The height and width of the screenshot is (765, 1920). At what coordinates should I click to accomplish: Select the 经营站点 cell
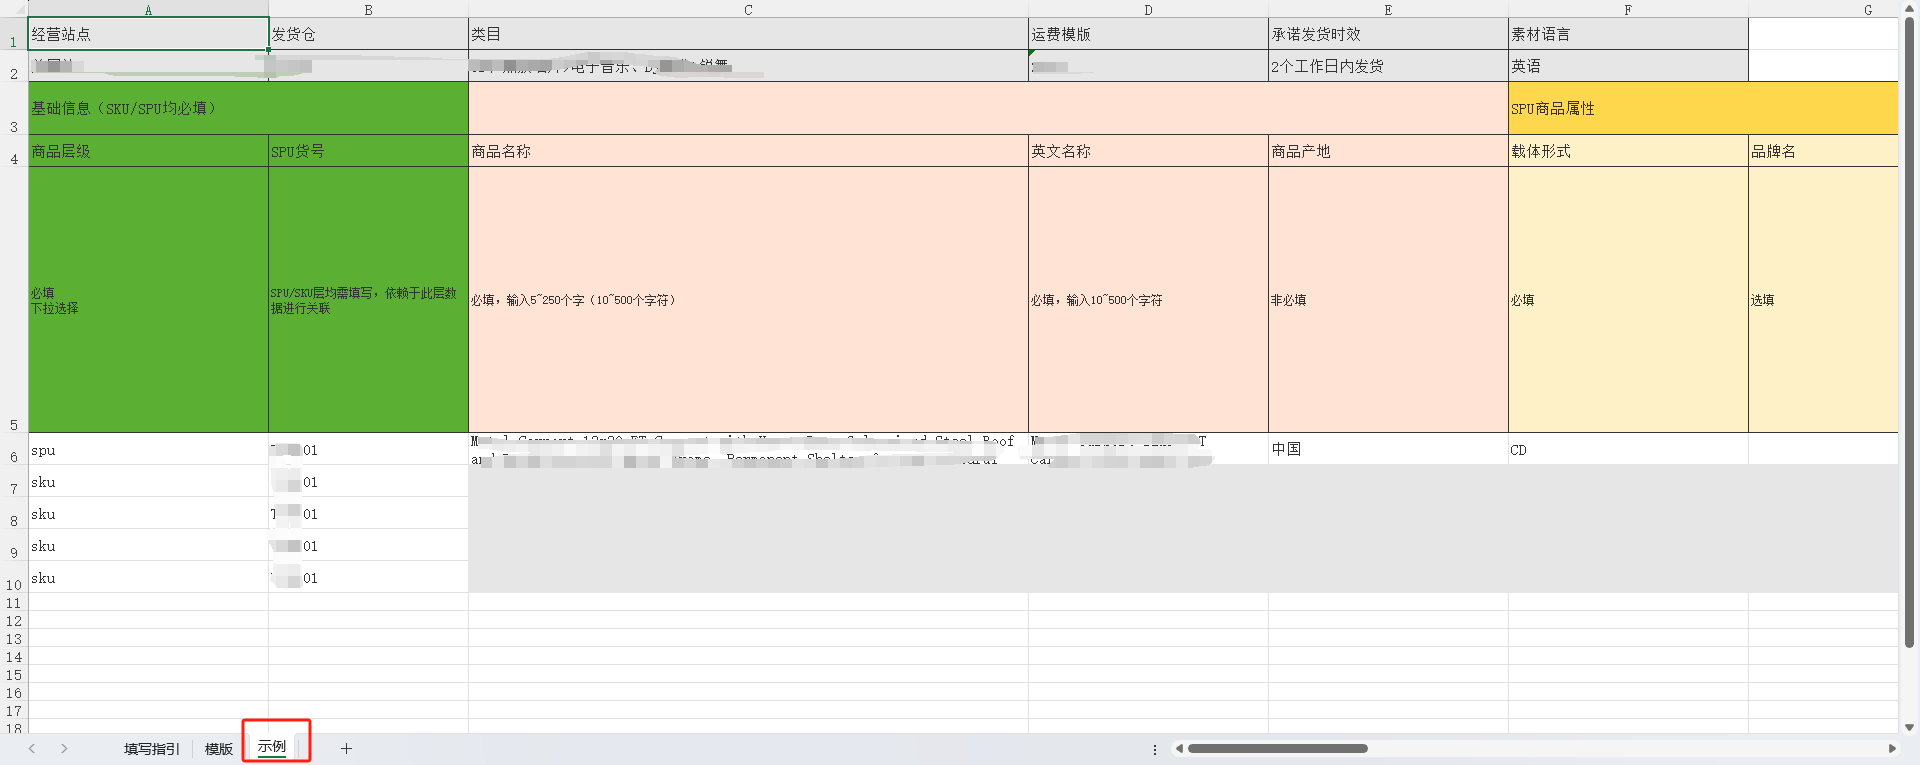pyautogui.click(x=148, y=34)
